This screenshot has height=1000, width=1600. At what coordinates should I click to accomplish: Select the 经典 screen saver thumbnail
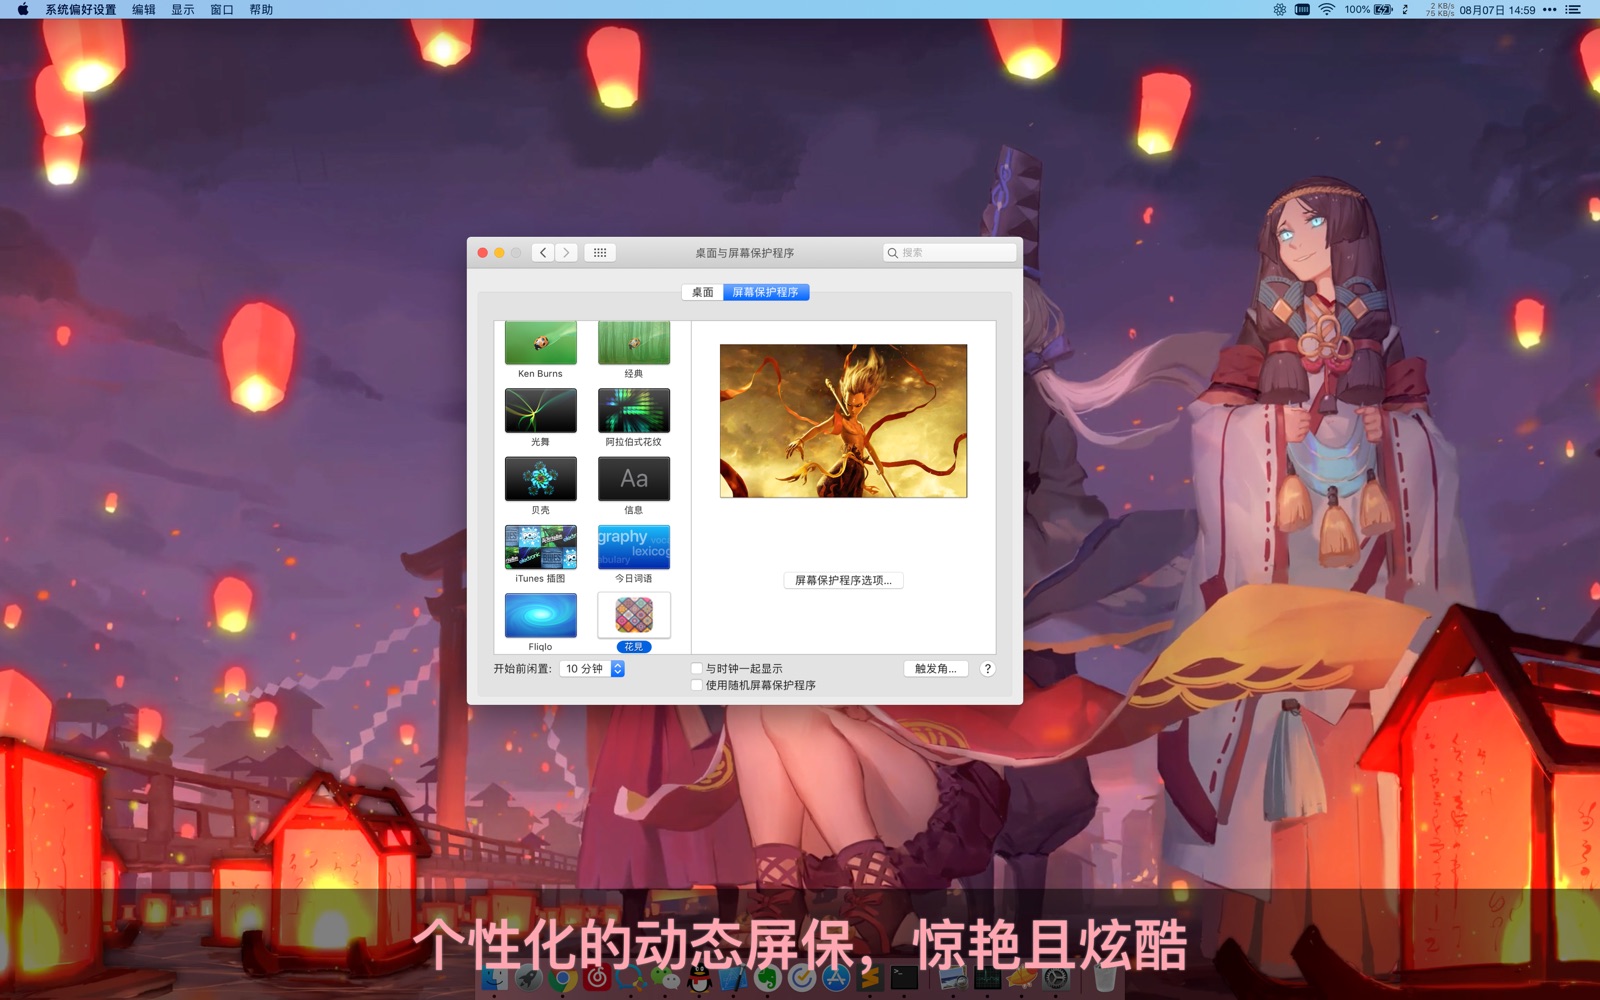pyautogui.click(x=634, y=343)
